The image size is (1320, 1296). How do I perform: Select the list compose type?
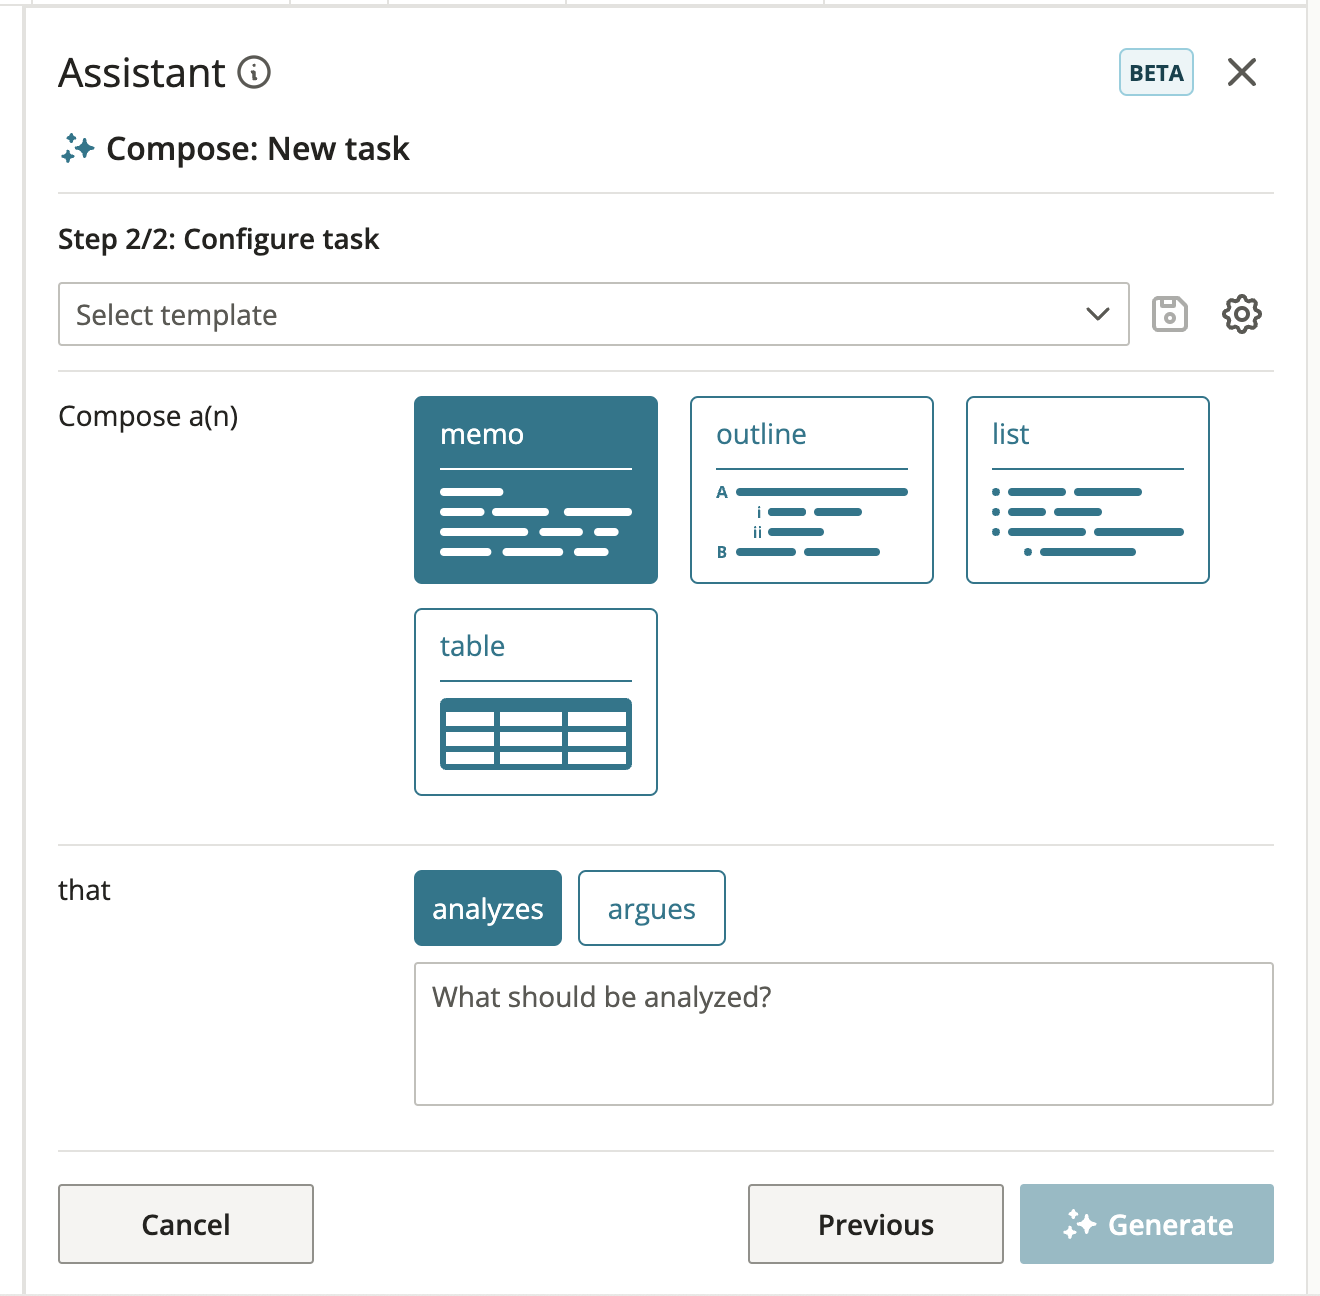click(x=1088, y=490)
